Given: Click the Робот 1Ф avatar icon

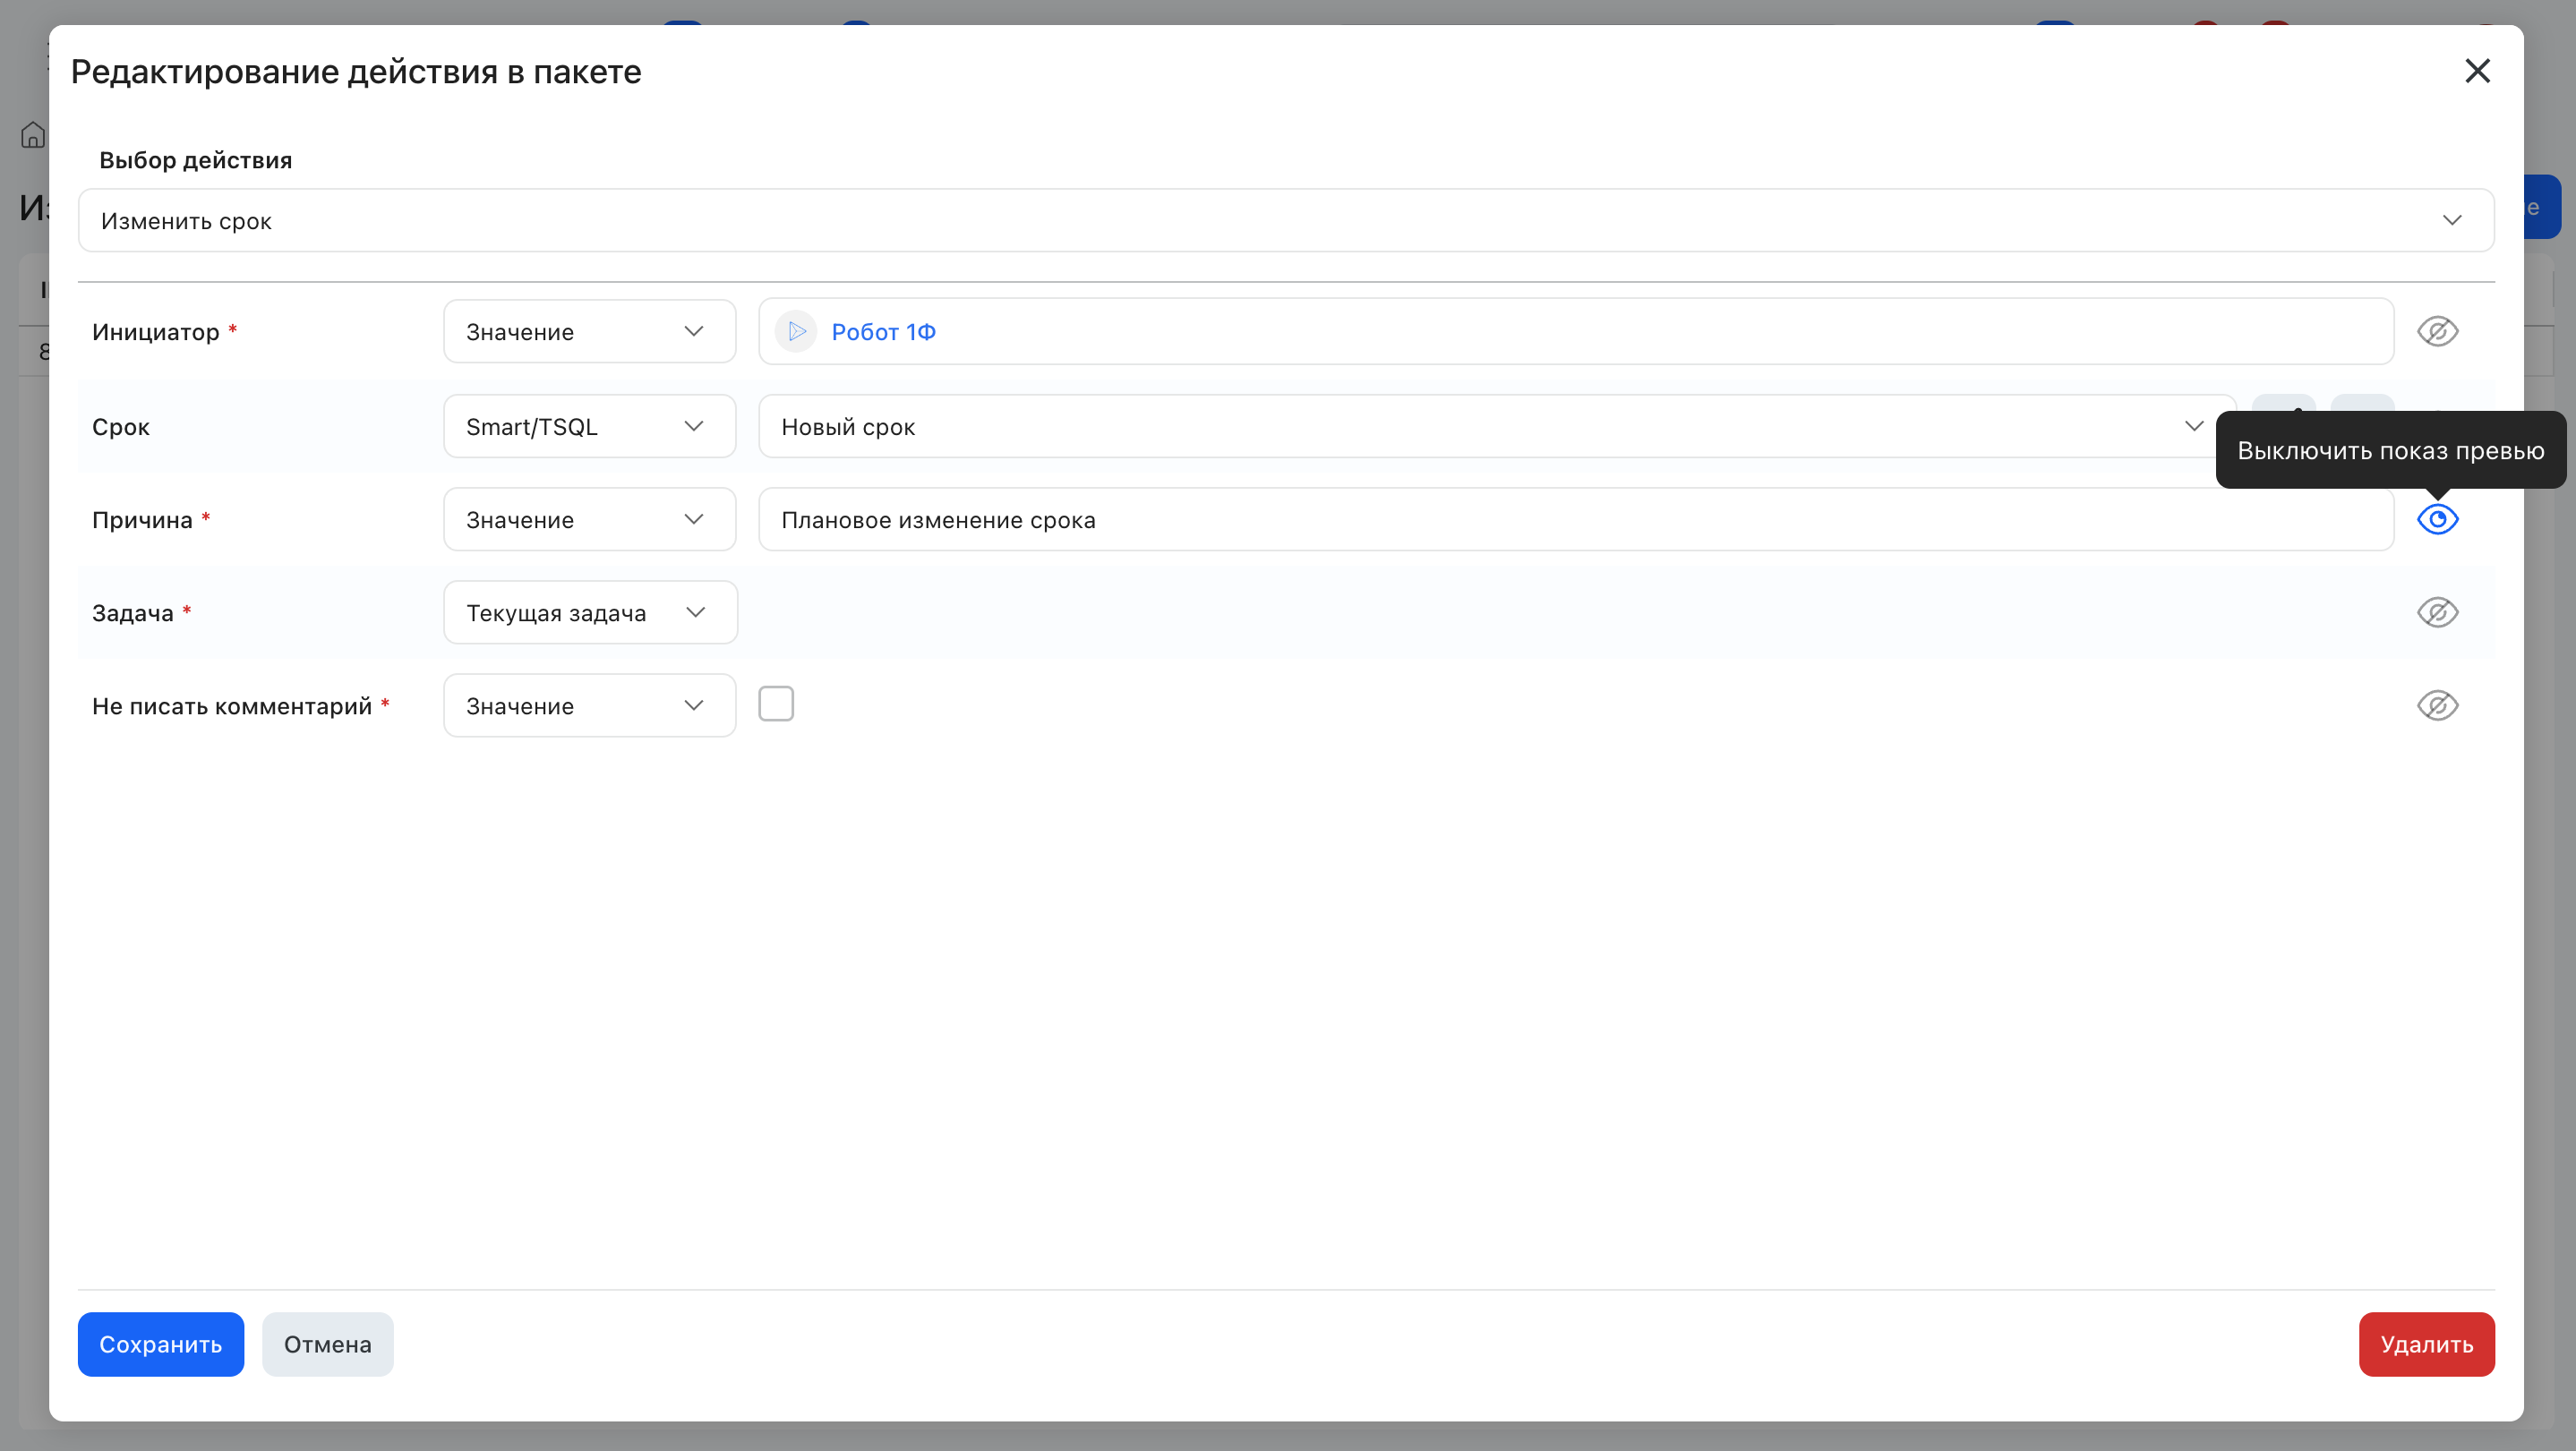Looking at the screenshot, I should pos(796,331).
